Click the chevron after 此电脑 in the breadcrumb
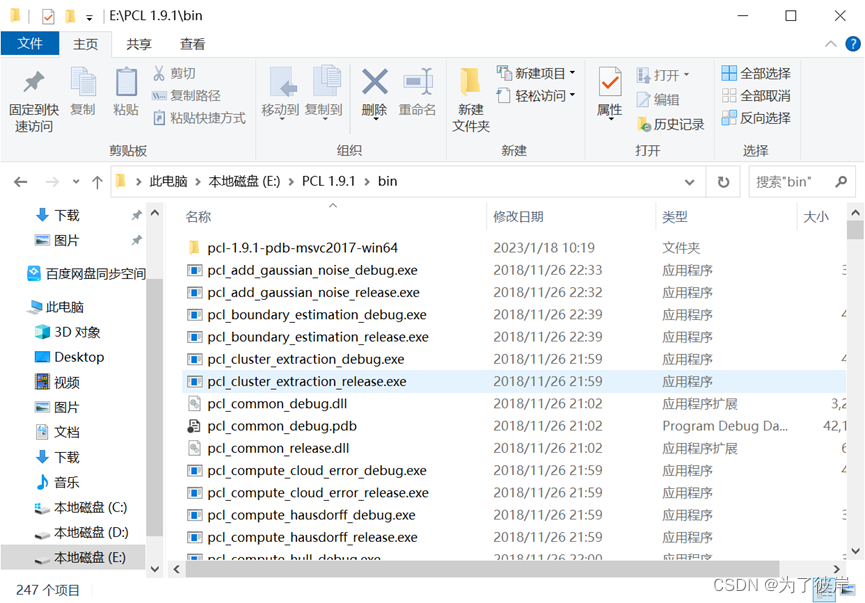The height and width of the screenshot is (603, 865). pyautogui.click(x=198, y=182)
